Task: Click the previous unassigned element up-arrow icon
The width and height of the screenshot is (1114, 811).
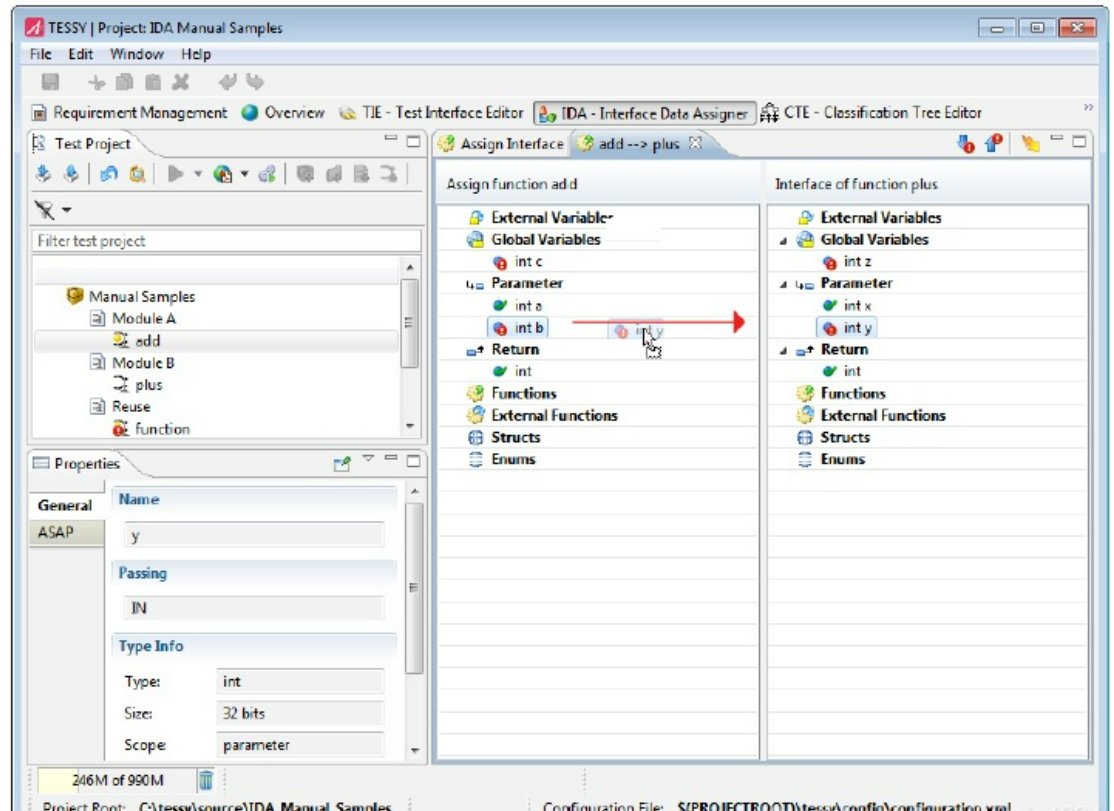Action: pos(993,144)
